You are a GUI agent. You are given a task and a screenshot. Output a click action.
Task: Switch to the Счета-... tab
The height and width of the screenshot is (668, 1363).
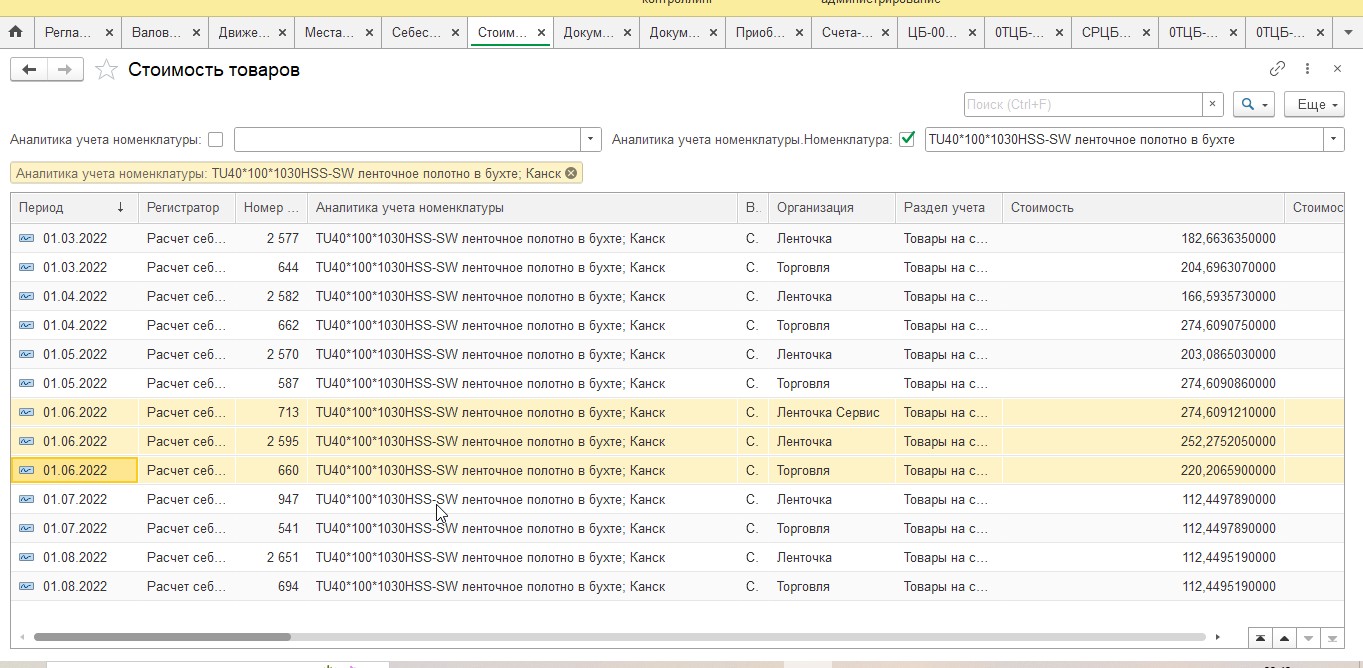(x=846, y=32)
